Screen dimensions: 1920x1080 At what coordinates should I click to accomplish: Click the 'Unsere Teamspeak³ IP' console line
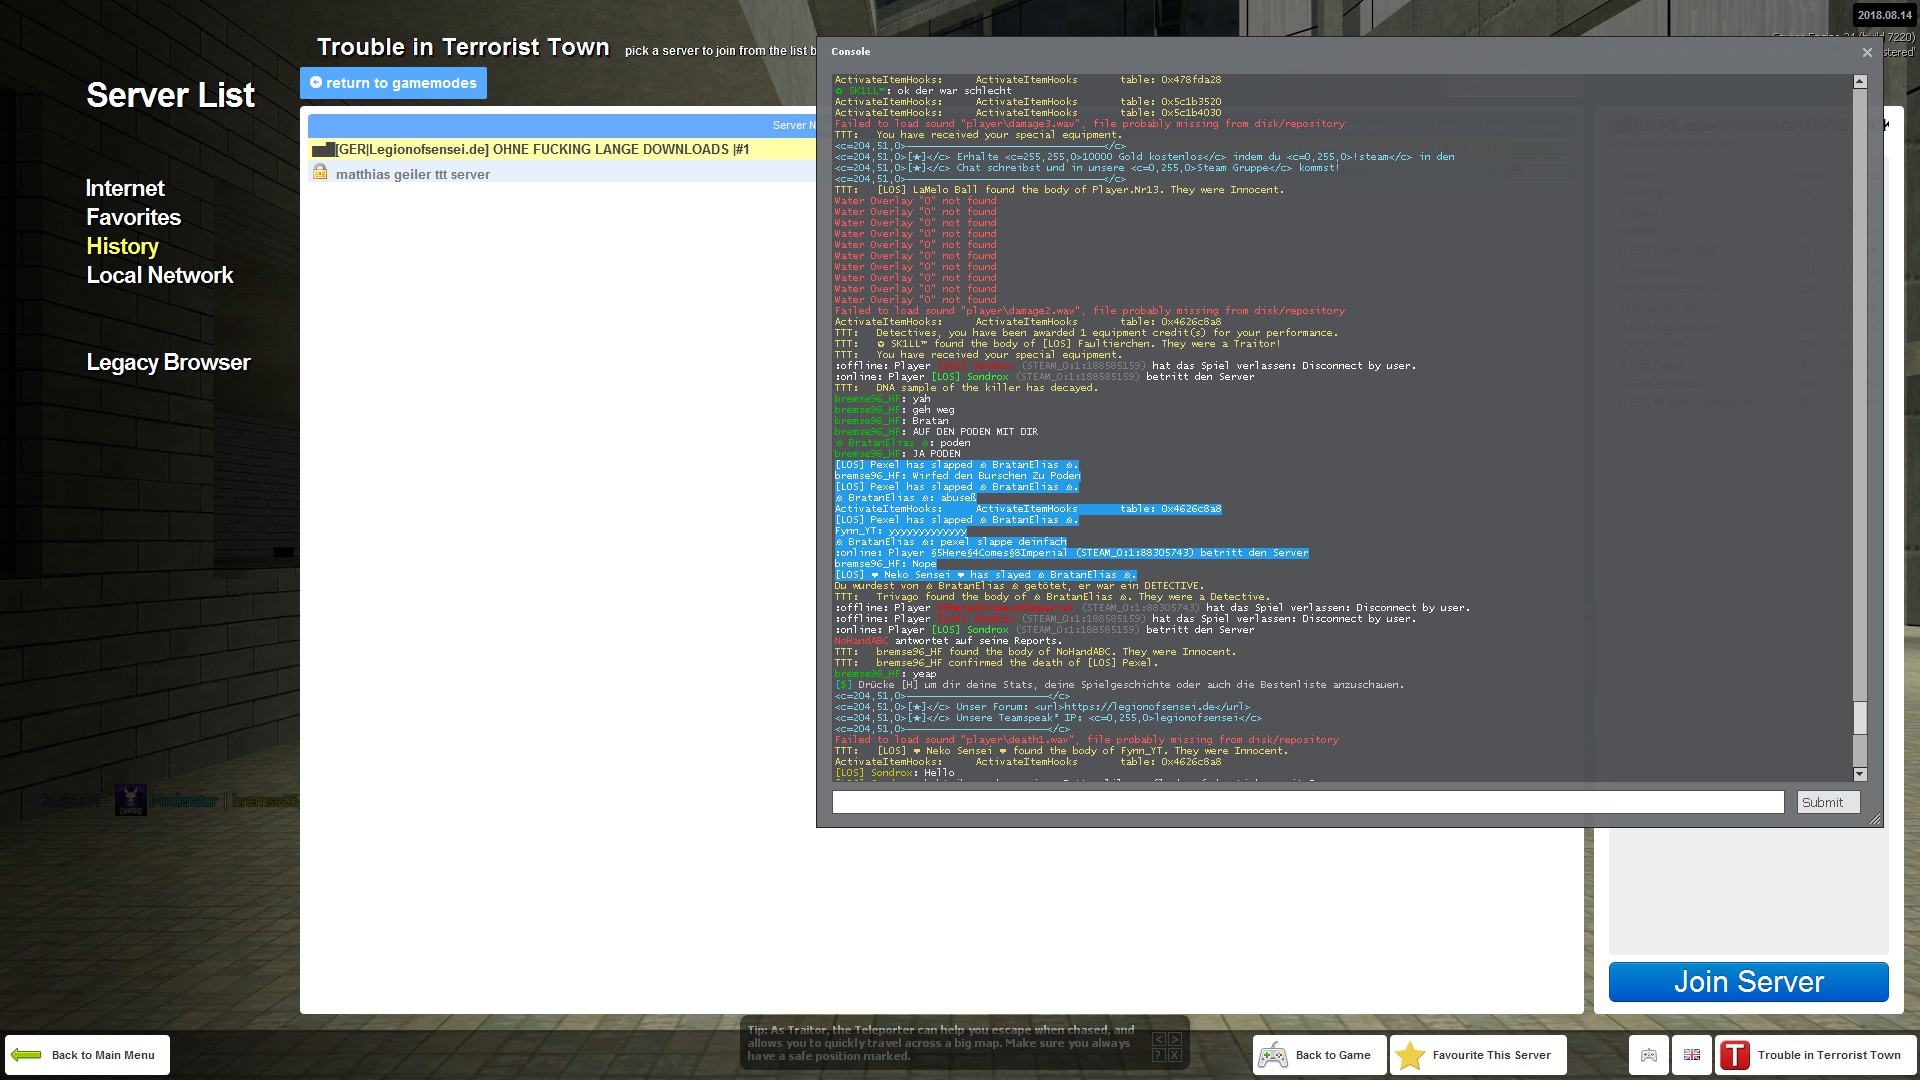(x=1048, y=718)
